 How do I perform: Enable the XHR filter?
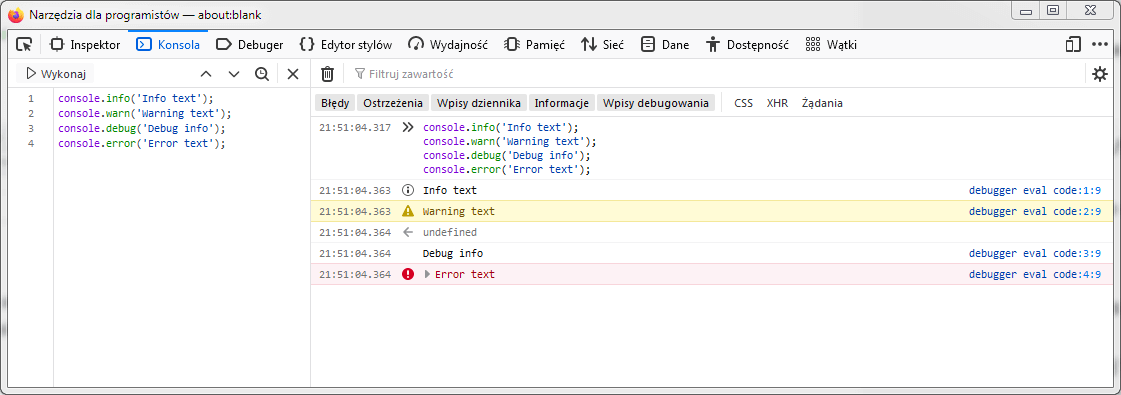pyautogui.click(x=777, y=103)
